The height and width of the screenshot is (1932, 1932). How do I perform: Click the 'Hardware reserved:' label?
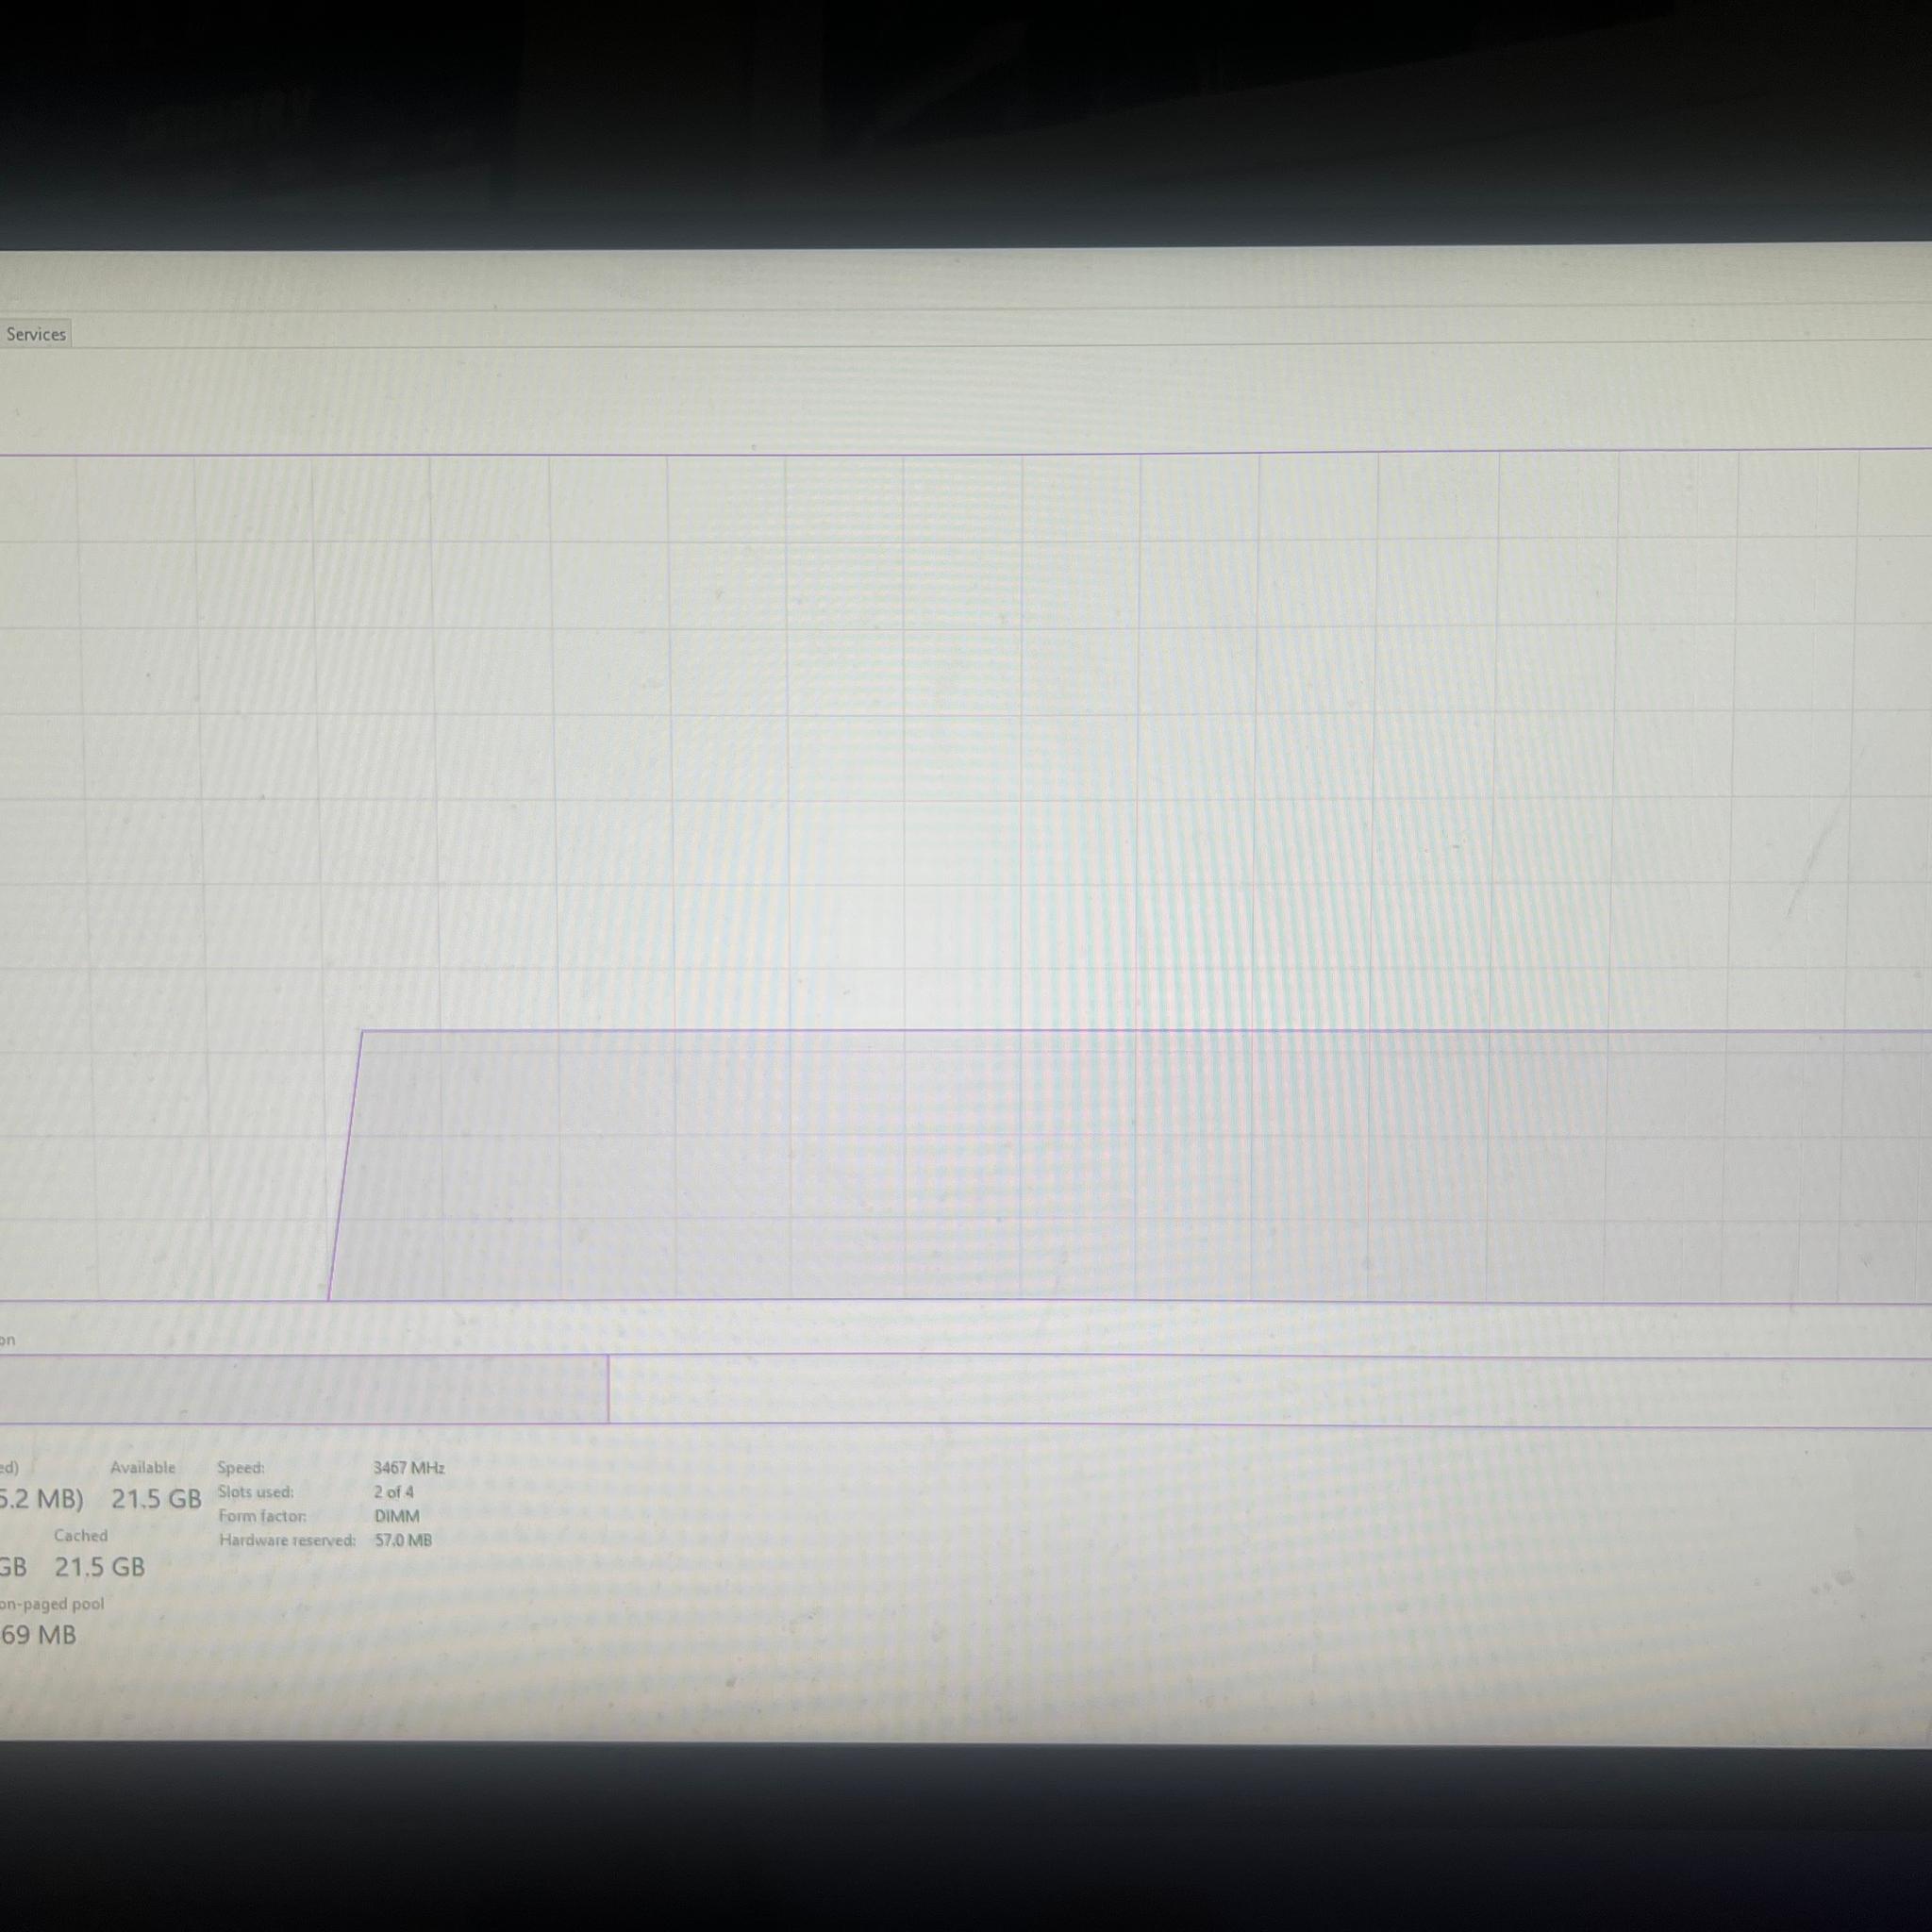tap(288, 1540)
